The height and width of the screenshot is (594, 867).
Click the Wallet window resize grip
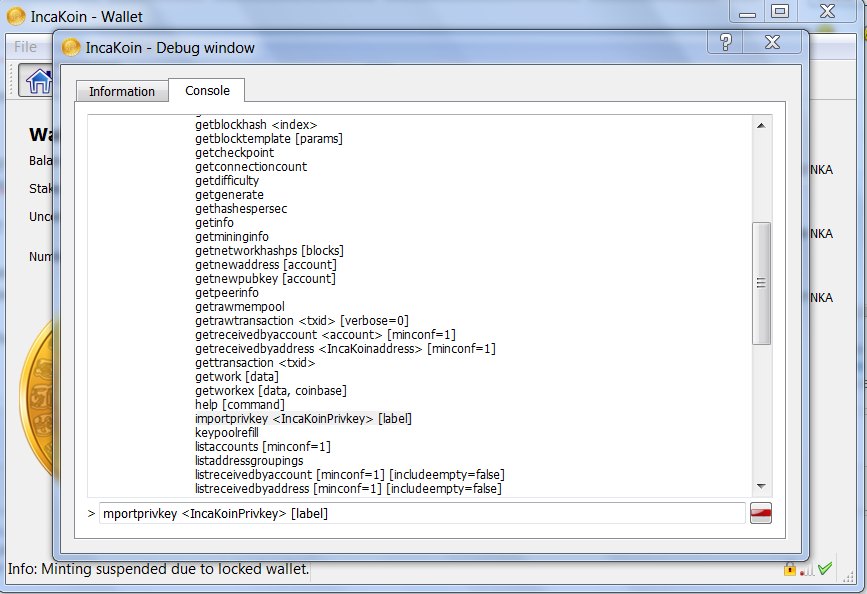coord(848,576)
